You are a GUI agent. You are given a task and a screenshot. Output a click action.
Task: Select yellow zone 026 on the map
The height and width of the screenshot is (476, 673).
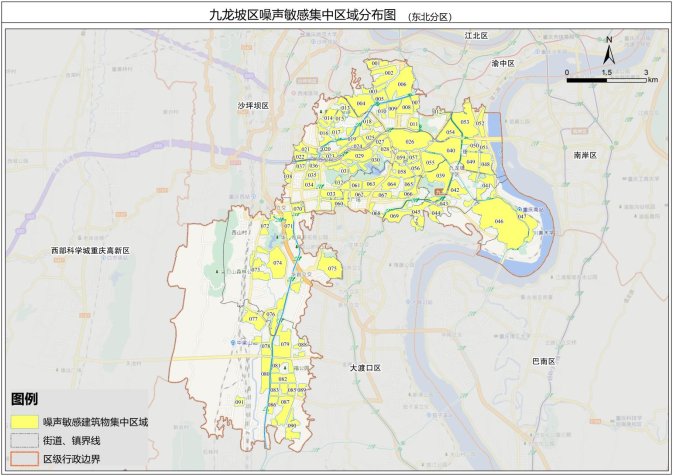[x=408, y=142]
